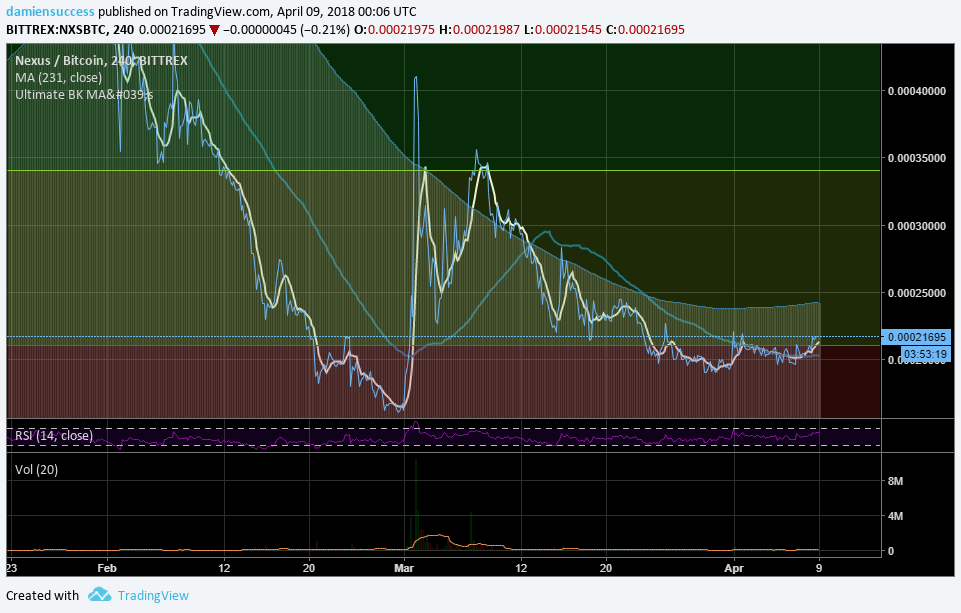The width and height of the screenshot is (961, 613).
Task: Click the 0.00025000 price axis label
Action: pyautogui.click(x=917, y=293)
